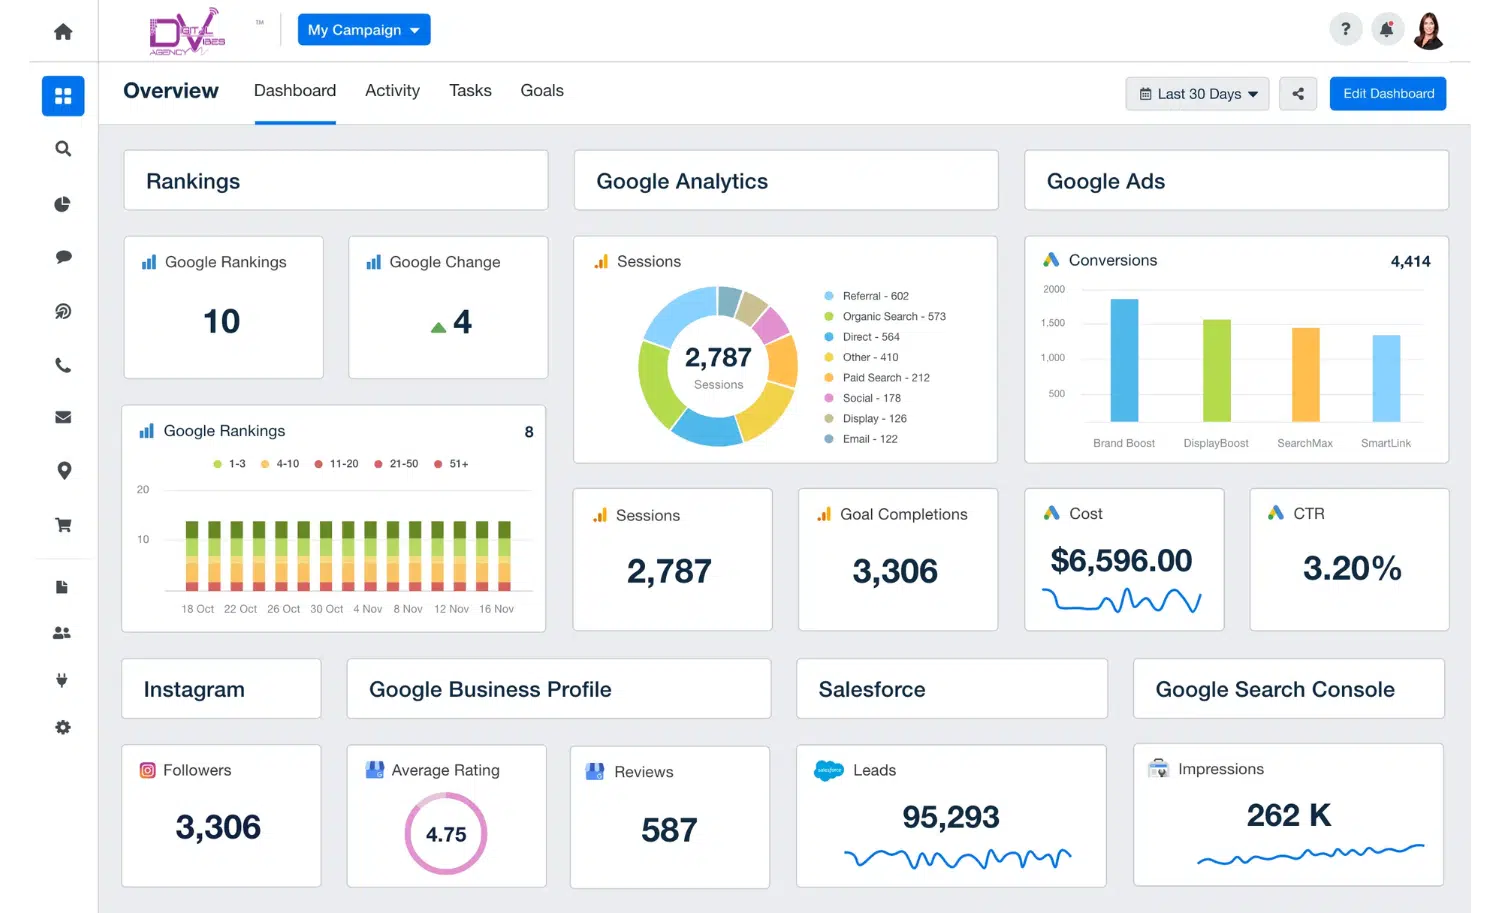Screen dimensions: 1500x913
Task: Click the DisplayBoost green bar
Action: pyautogui.click(x=1217, y=370)
